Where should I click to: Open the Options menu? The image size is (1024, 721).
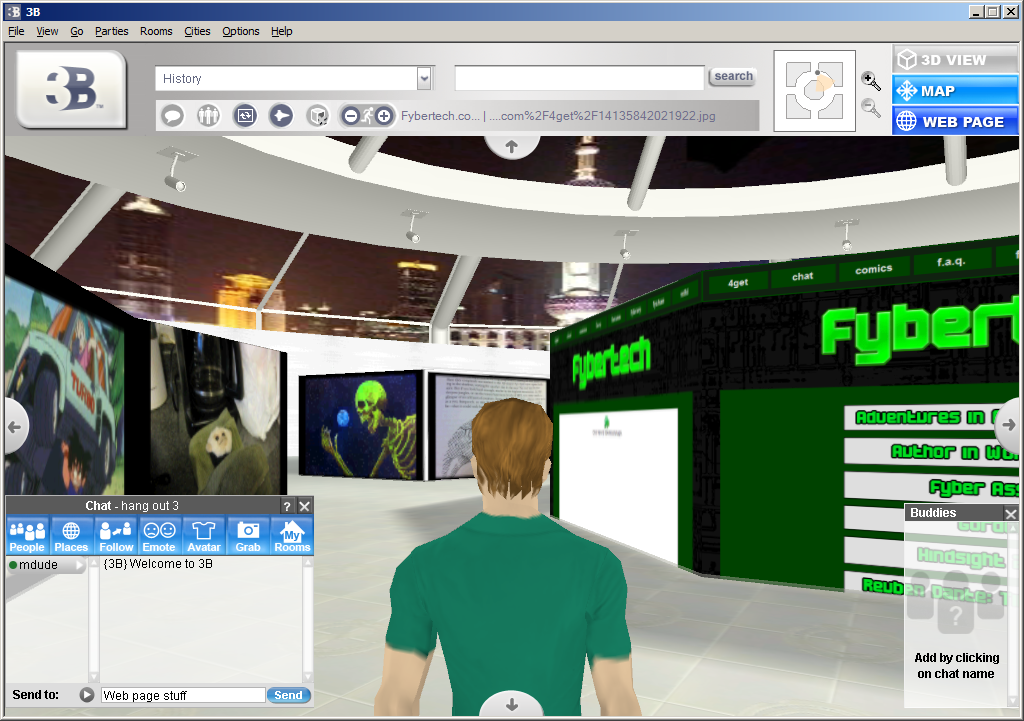pyautogui.click(x=241, y=31)
